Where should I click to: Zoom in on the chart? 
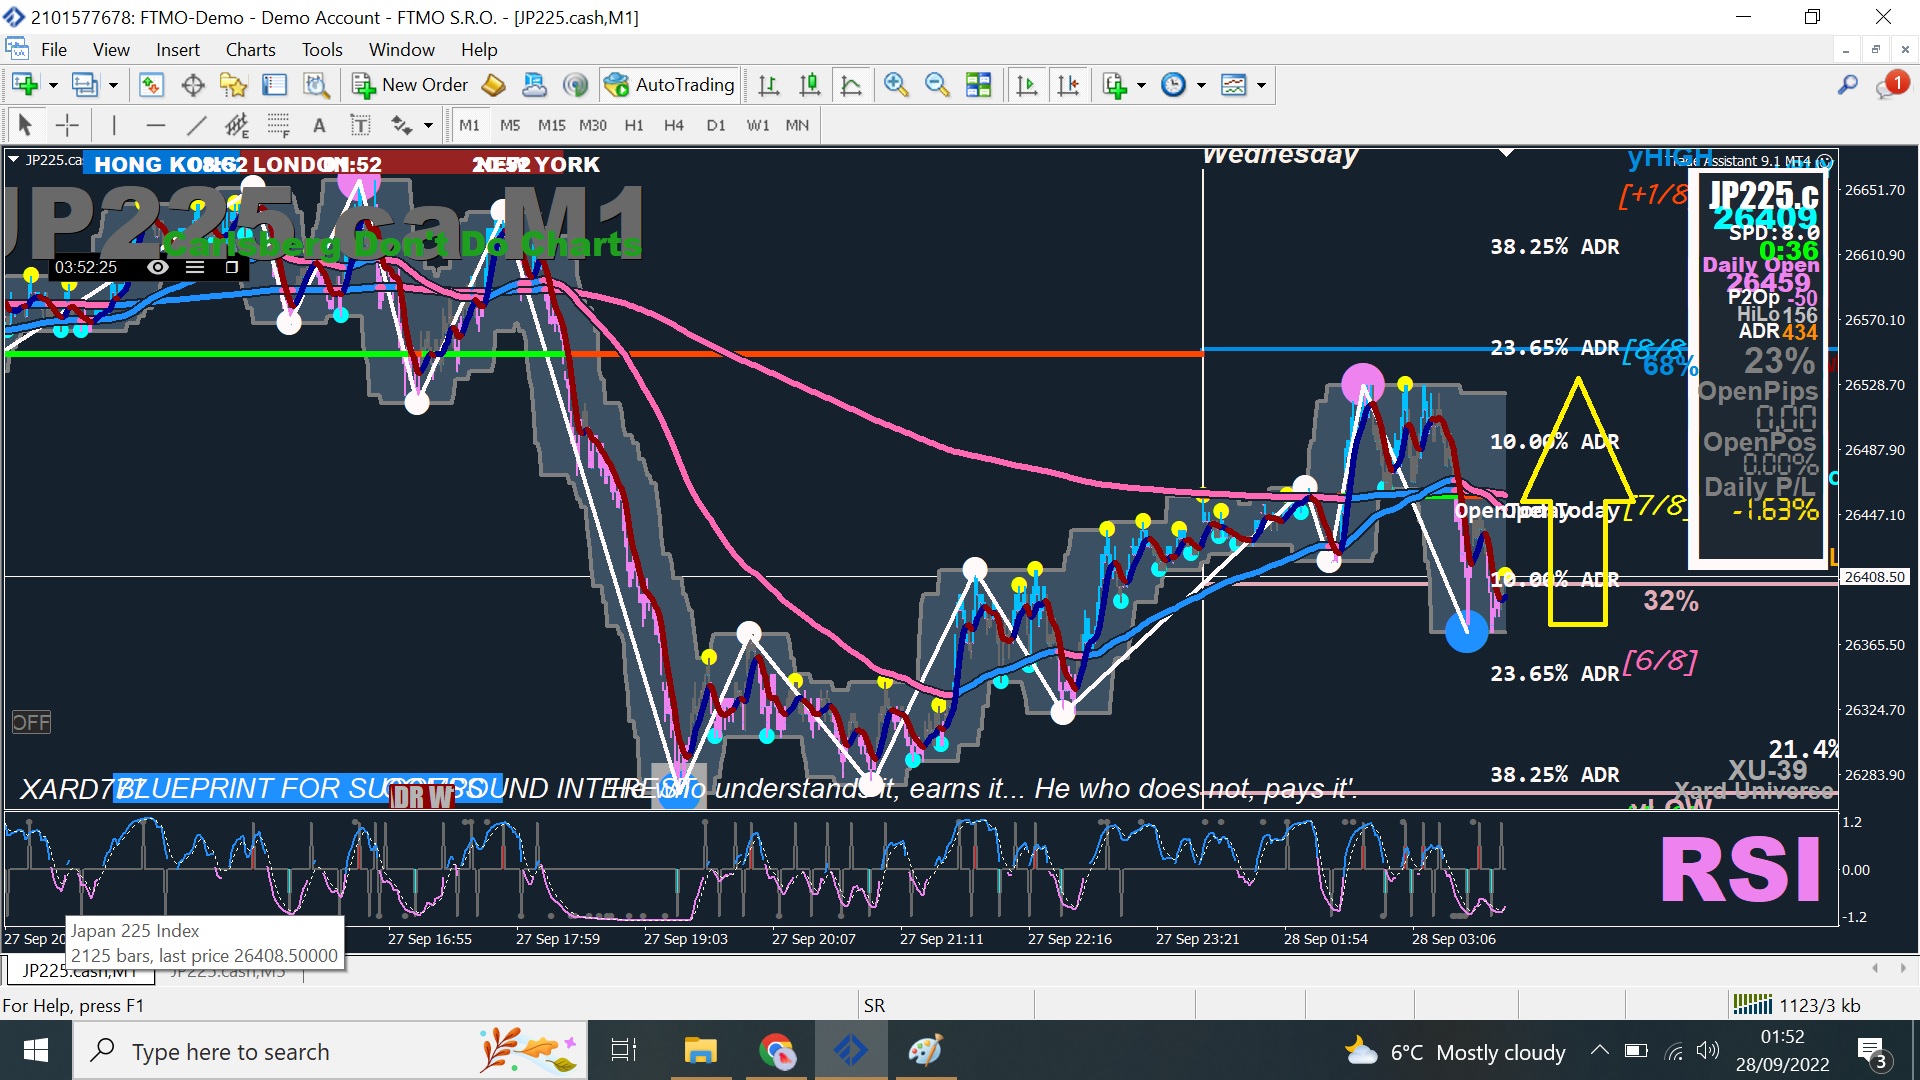pos(895,85)
